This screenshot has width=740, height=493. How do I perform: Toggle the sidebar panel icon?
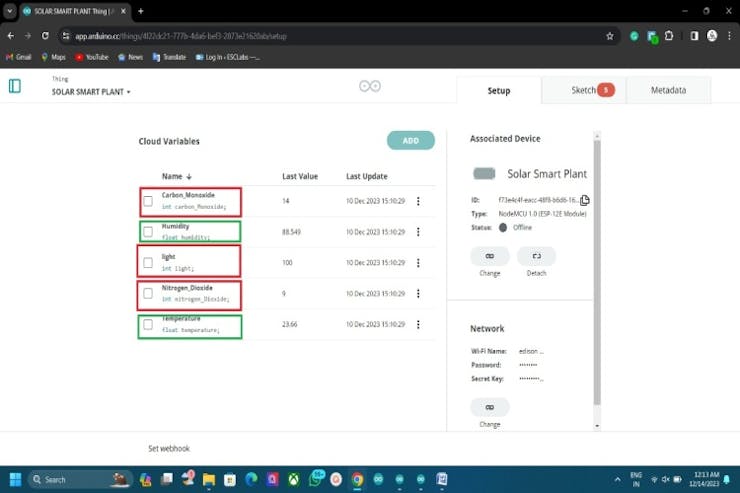(15, 86)
